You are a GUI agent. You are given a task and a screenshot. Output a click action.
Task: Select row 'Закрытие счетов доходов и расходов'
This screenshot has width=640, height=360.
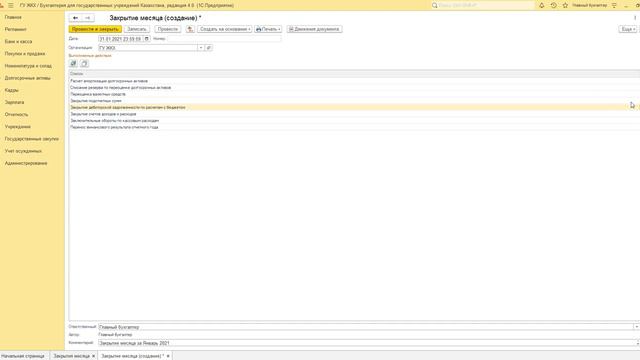pyautogui.click(x=354, y=114)
